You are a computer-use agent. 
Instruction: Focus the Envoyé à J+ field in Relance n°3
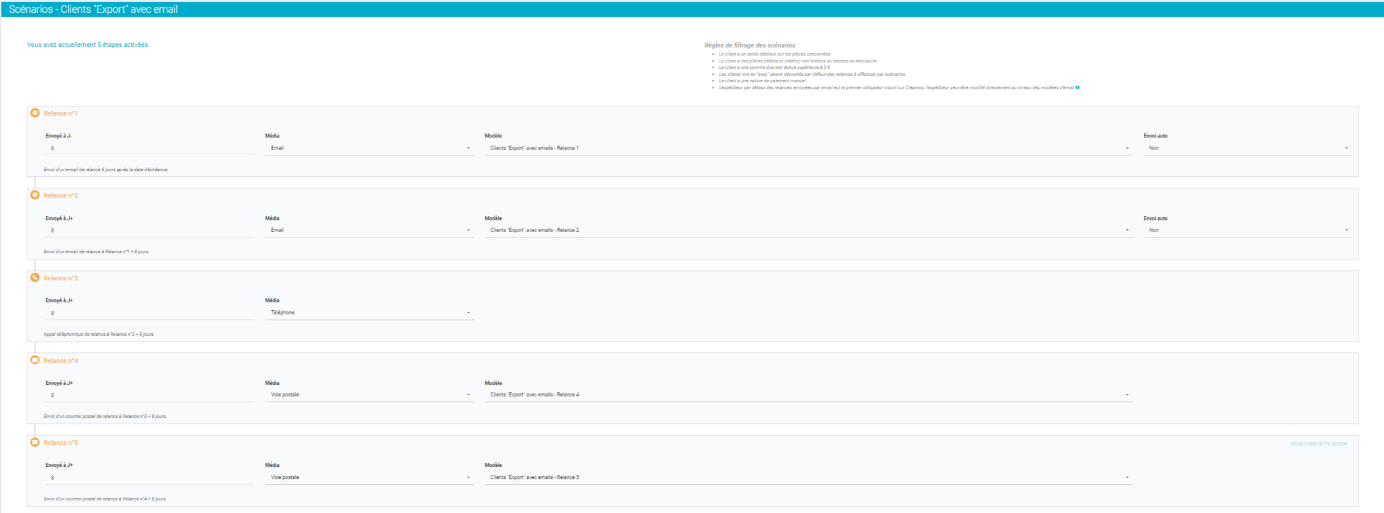pyautogui.click(x=150, y=312)
